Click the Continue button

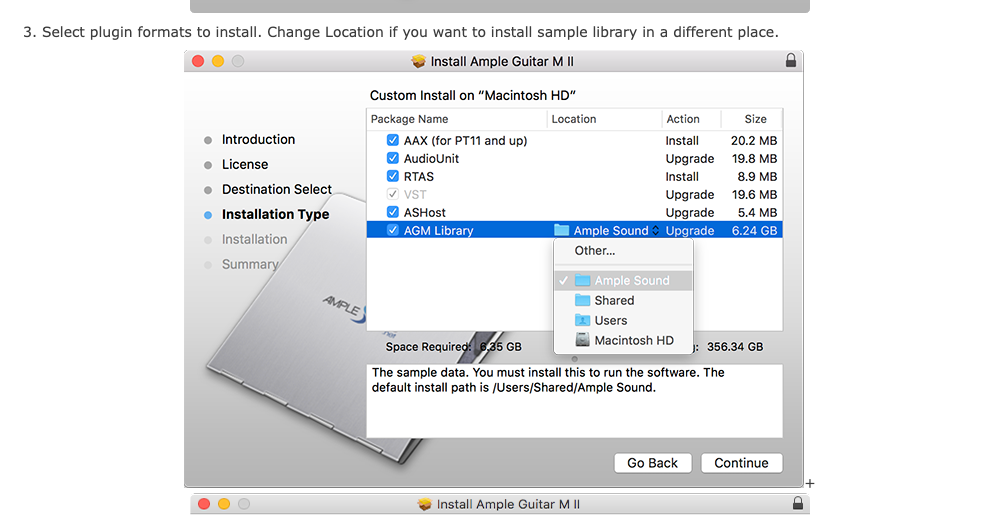click(741, 463)
